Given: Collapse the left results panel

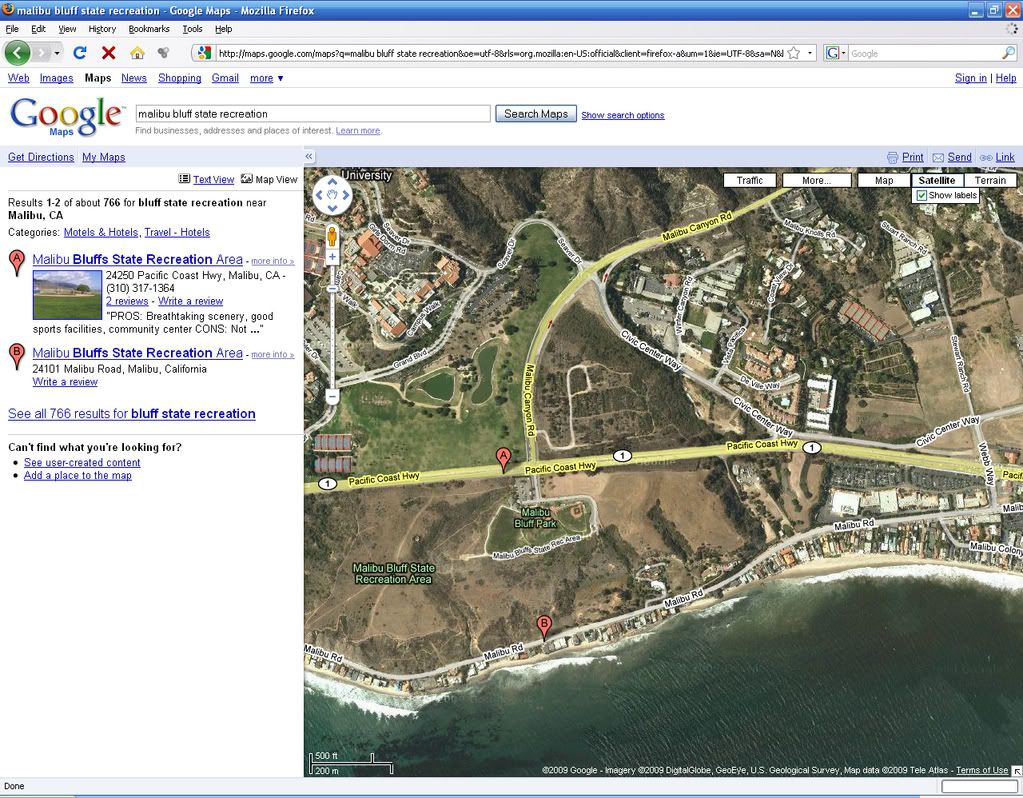Looking at the screenshot, I should coord(309,157).
